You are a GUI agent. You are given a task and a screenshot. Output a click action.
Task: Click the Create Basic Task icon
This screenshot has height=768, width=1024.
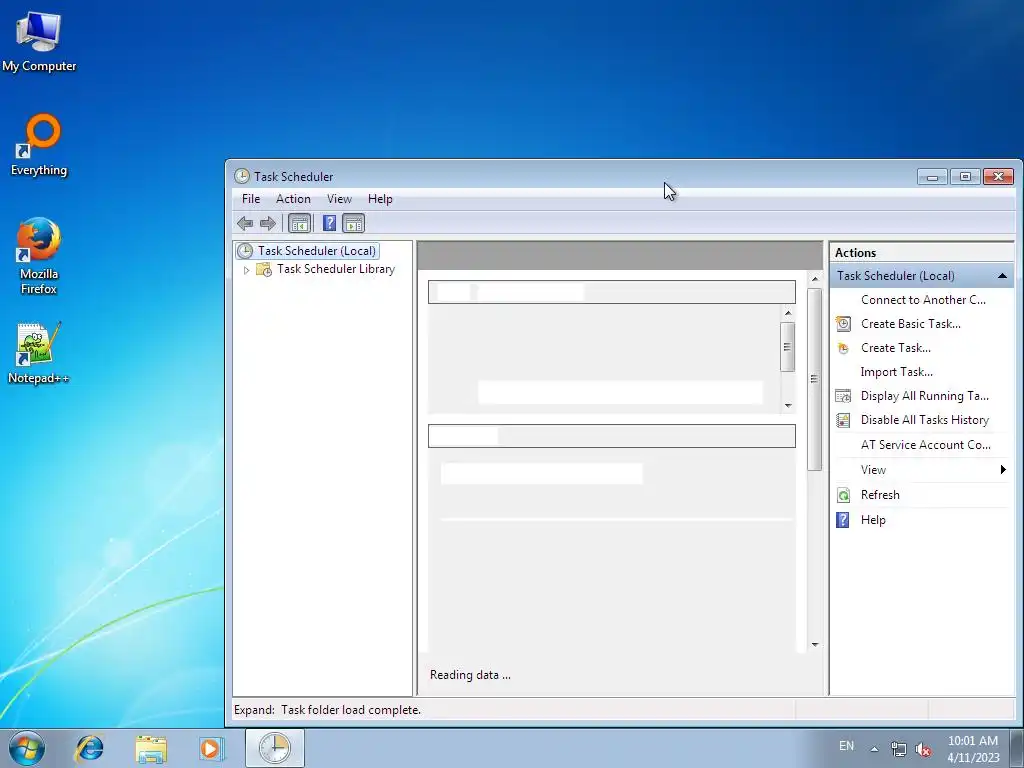843,324
